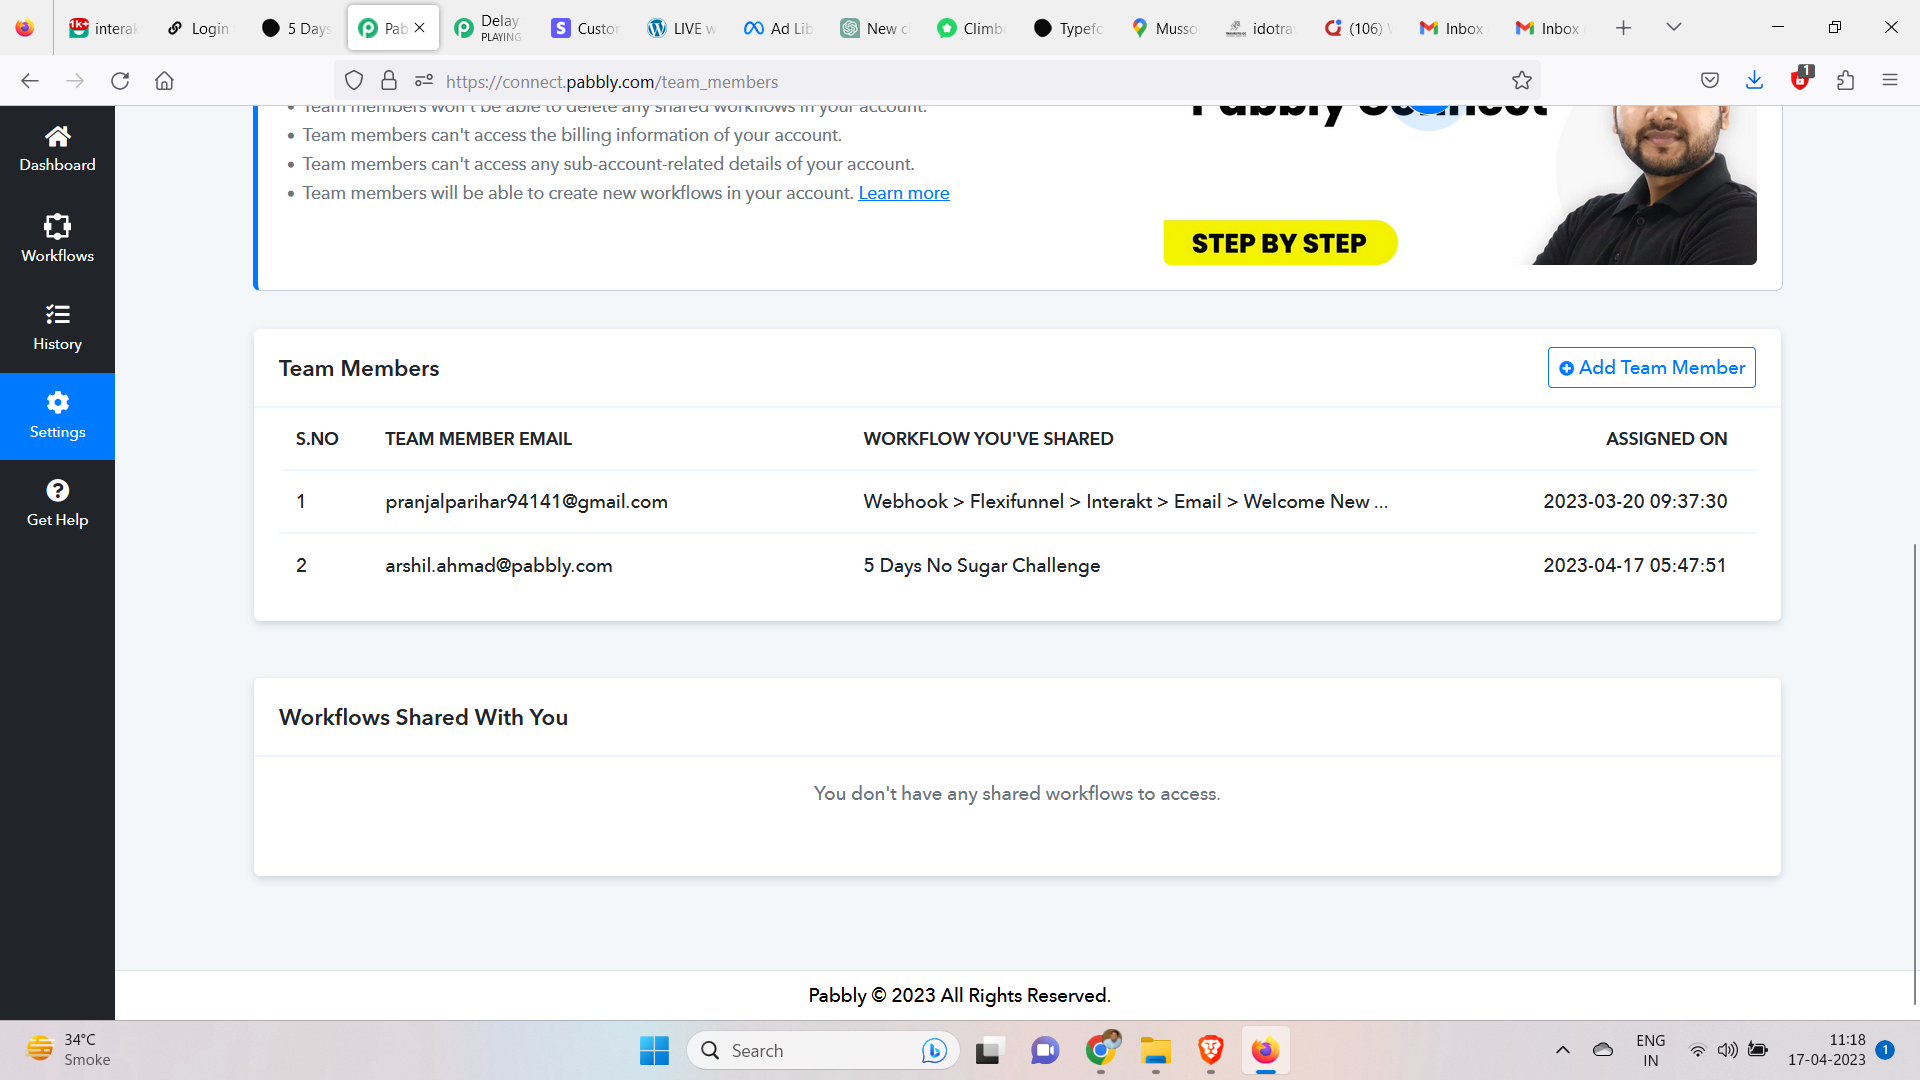Image resolution: width=1920 pixels, height=1080 pixels.
Task: Click the Webhook > Flexifunnel workflow entry
Action: tap(1125, 502)
